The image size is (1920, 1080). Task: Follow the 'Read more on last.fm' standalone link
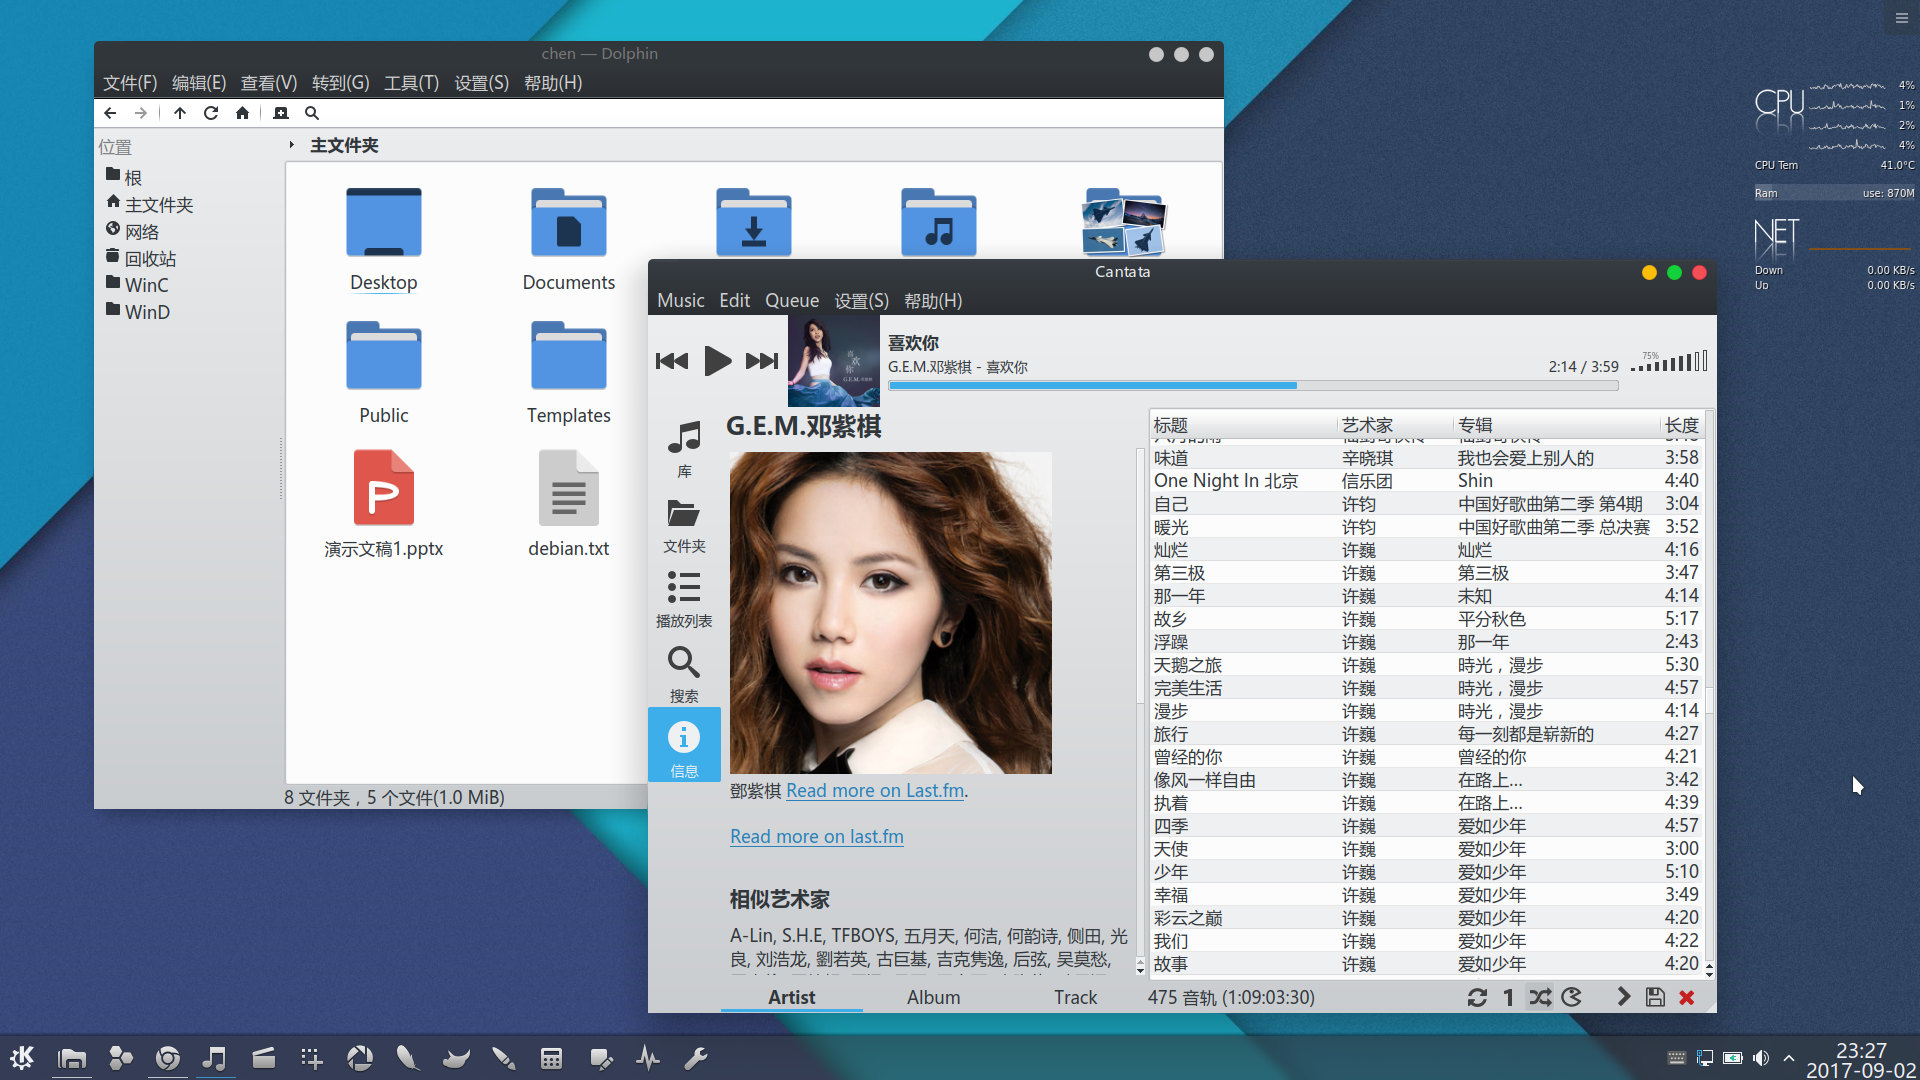click(x=816, y=836)
